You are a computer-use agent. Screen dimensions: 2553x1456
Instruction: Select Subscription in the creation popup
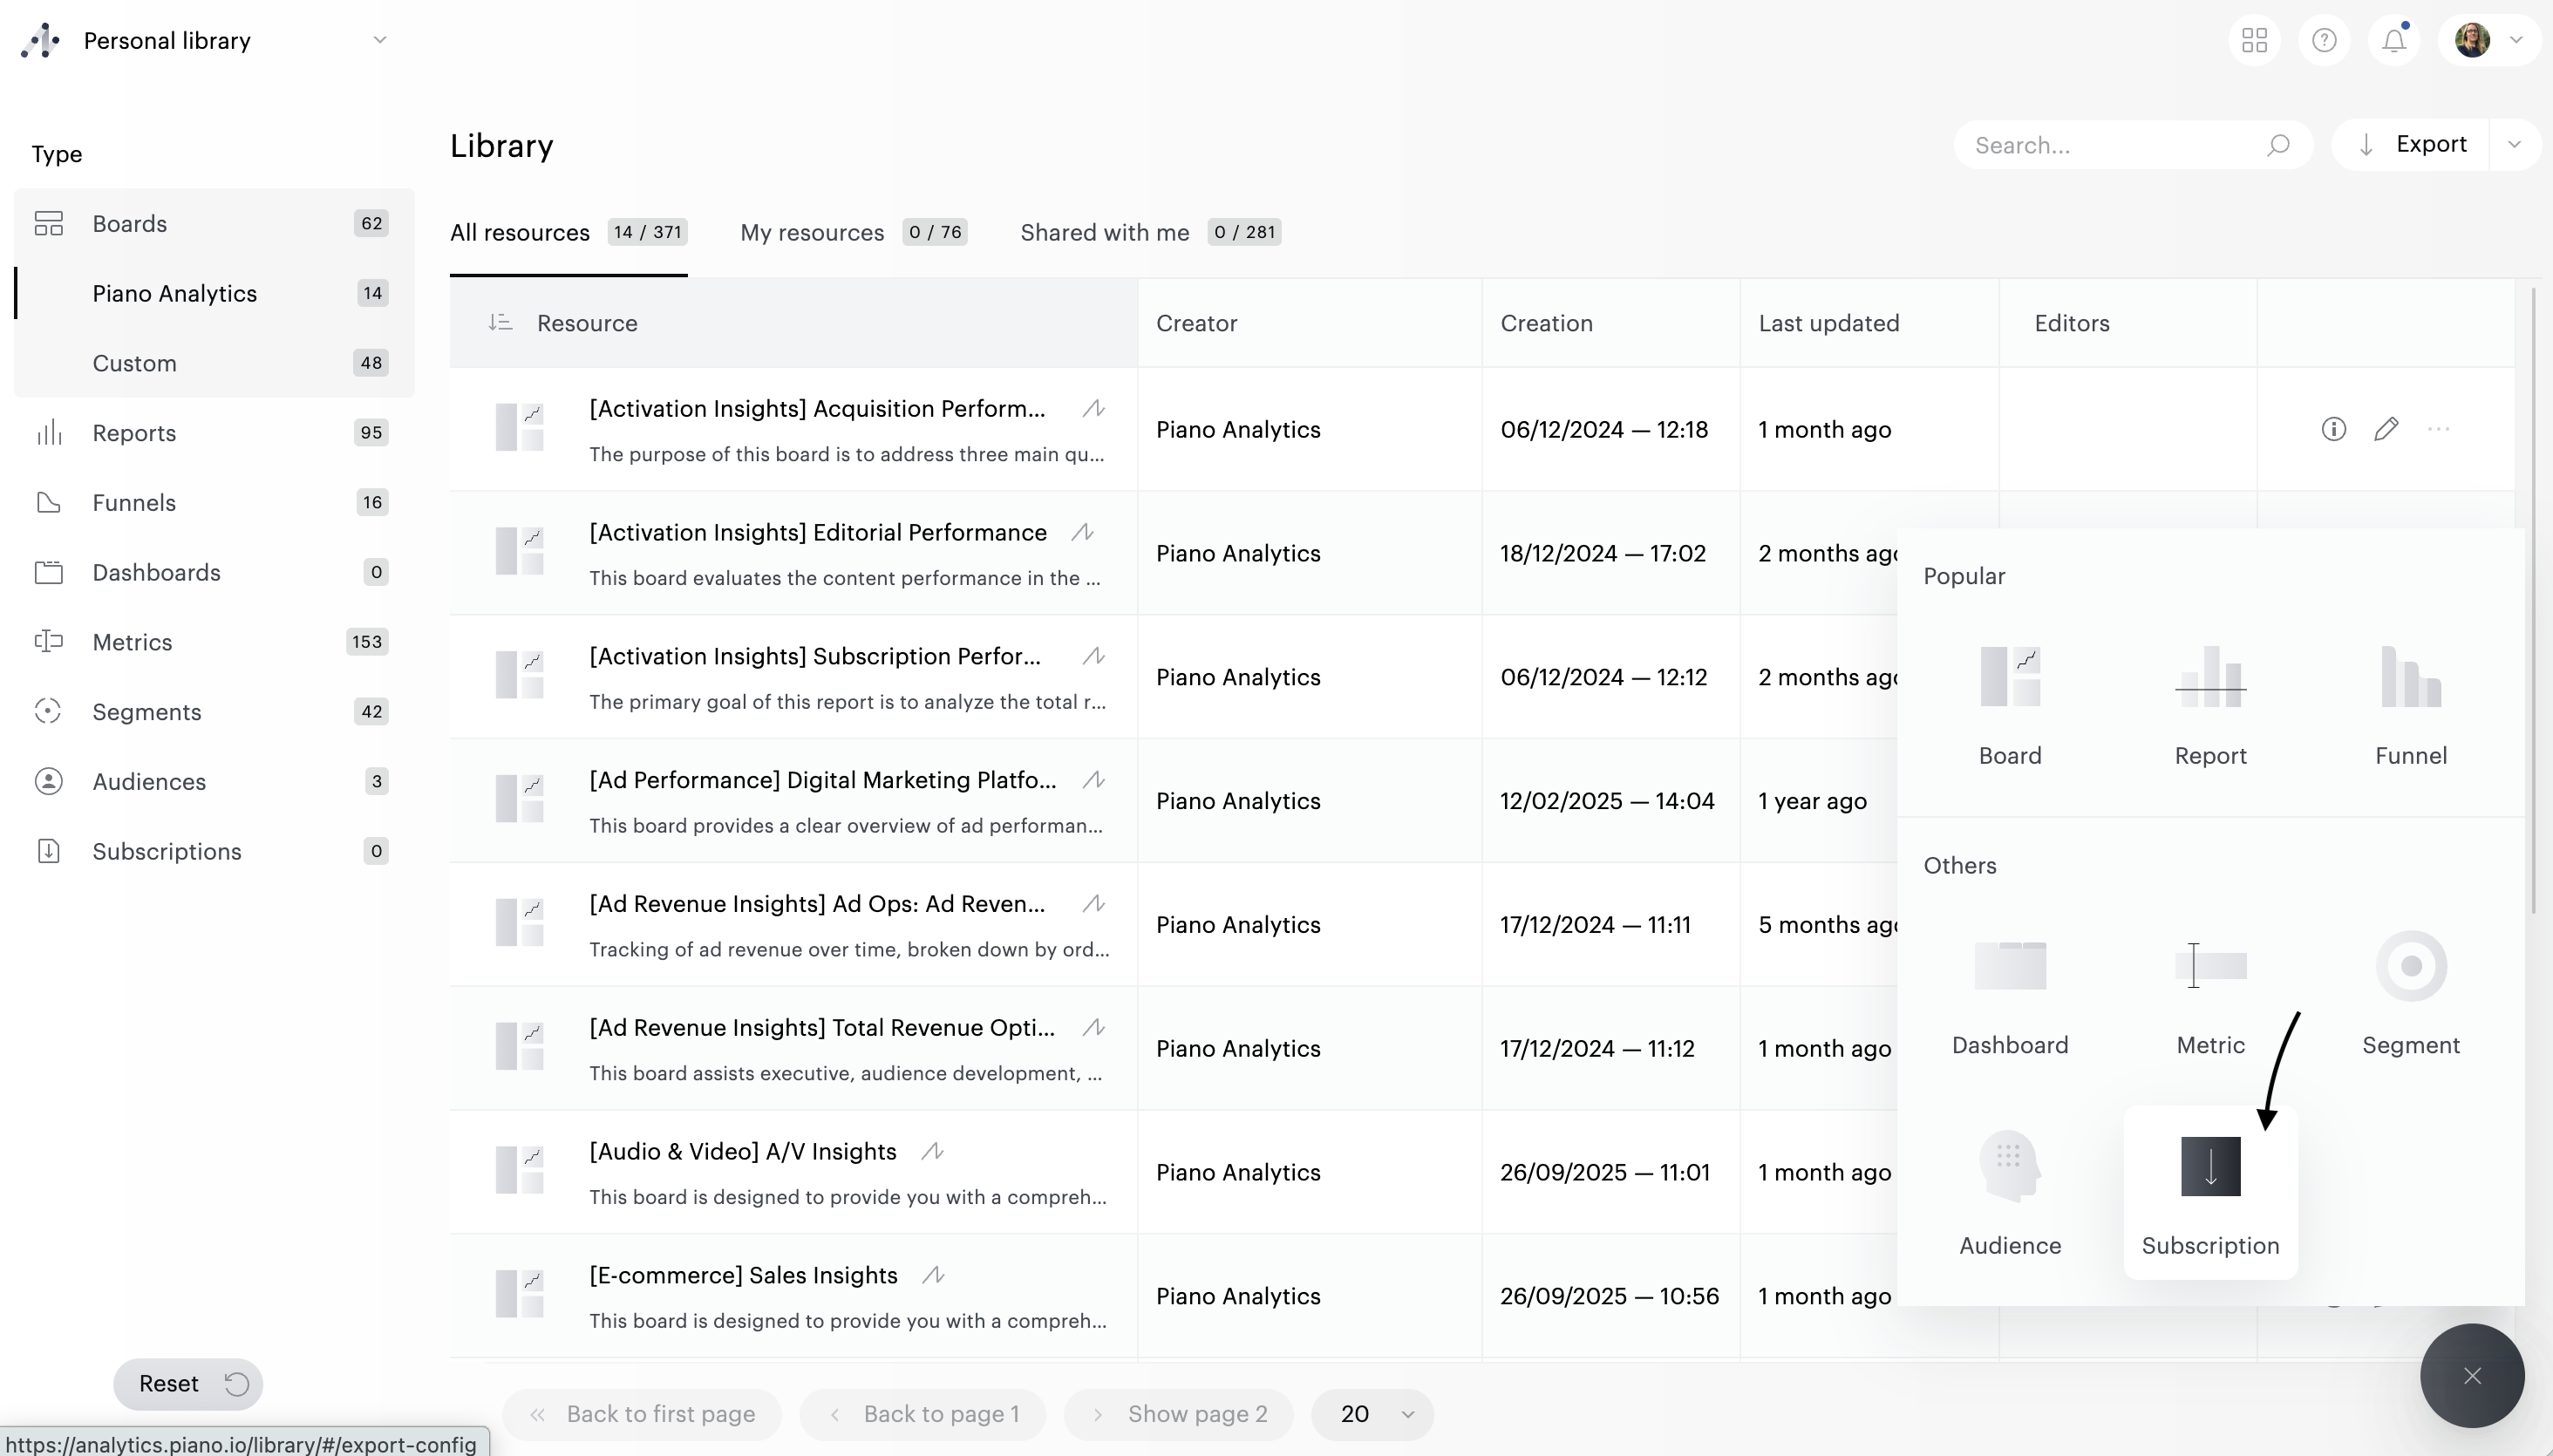[2210, 1190]
